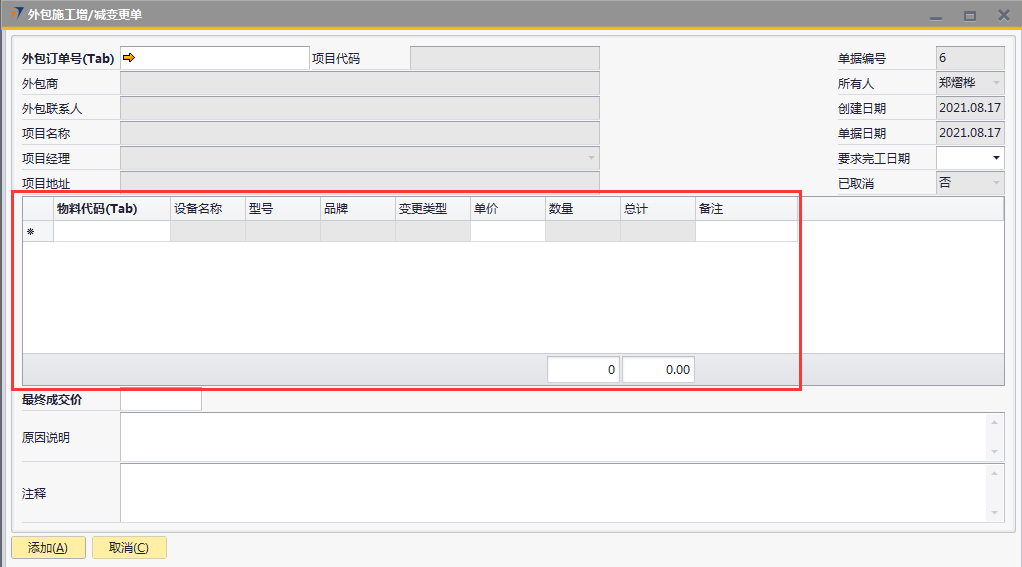Open the 项目经理 dropdown list
Screen dimensions: 1022x567
591,158
